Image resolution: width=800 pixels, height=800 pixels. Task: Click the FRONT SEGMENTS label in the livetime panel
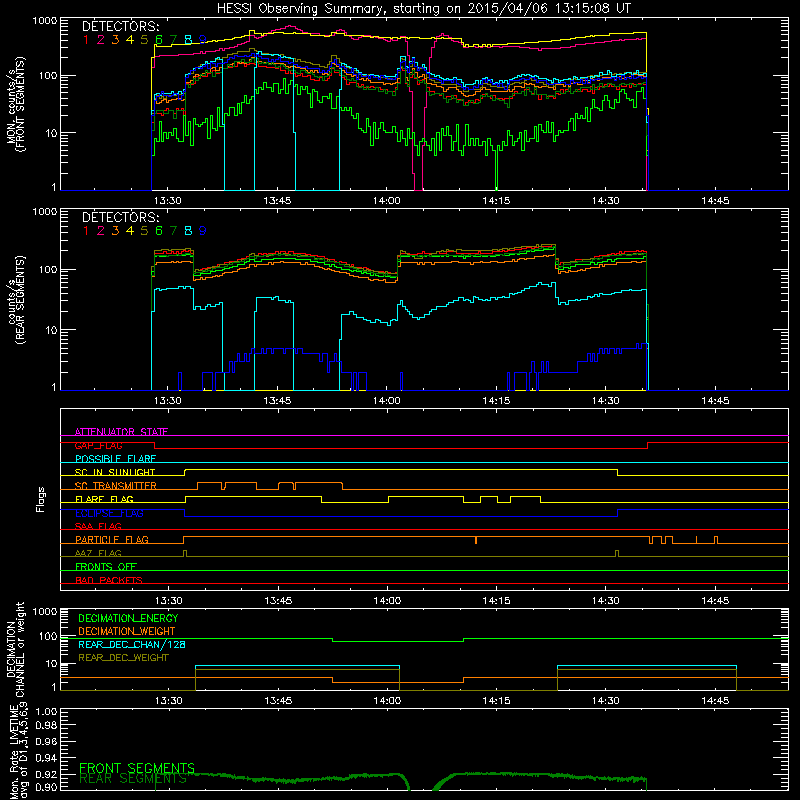137,768
